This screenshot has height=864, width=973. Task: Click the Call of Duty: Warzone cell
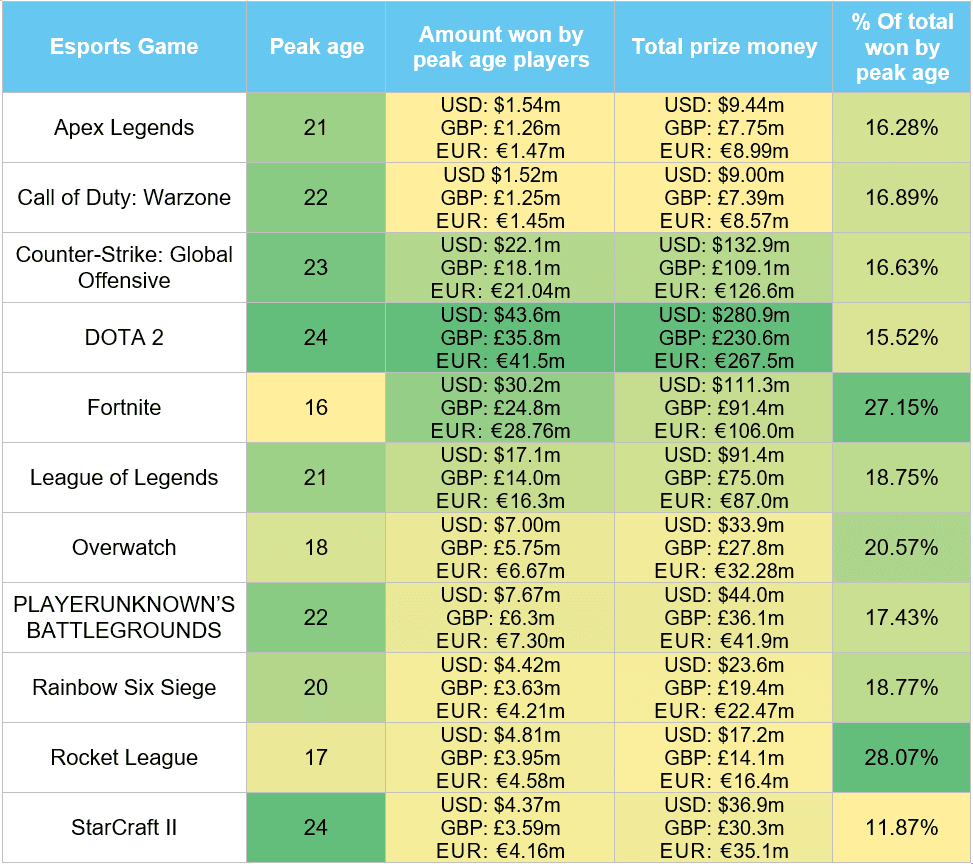pos(124,198)
